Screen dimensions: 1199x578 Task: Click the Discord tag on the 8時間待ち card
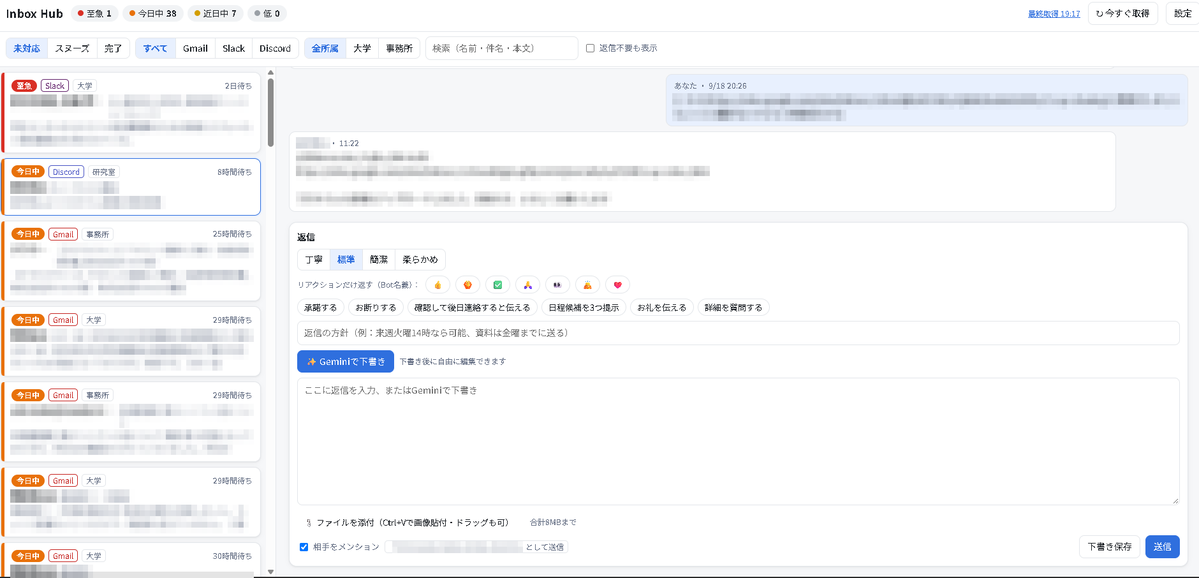point(66,172)
